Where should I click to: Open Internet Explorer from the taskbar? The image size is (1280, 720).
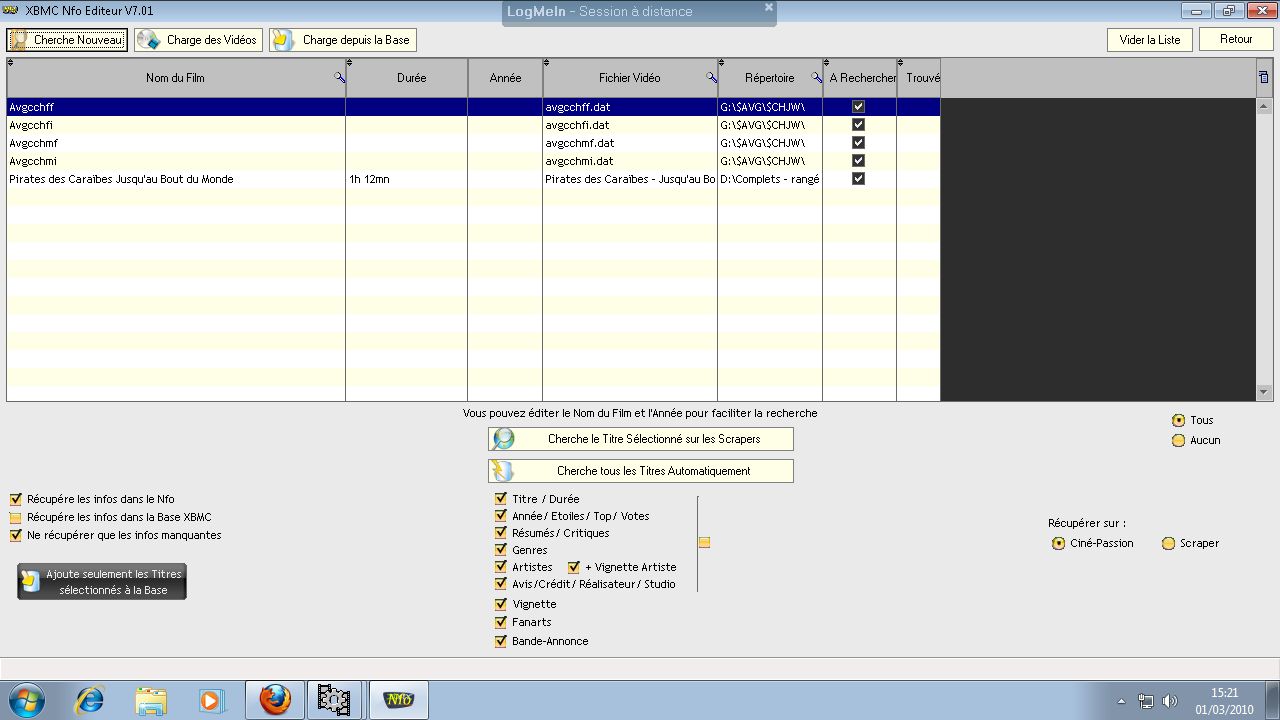[x=90, y=700]
